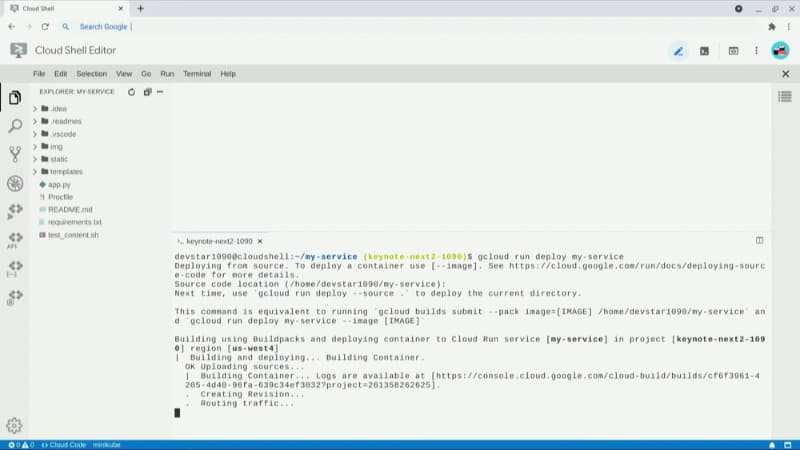This screenshot has height=450, width=800.
Task: Click the Cloud Build logs console URL
Action: pyautogui.click(x=597, y=376)
